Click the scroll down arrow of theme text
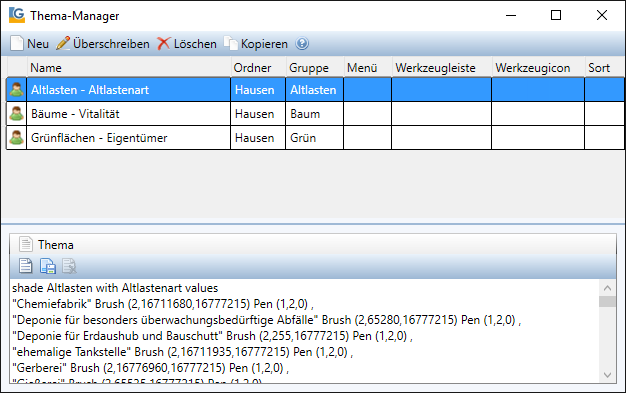 [x=607, y=375]
